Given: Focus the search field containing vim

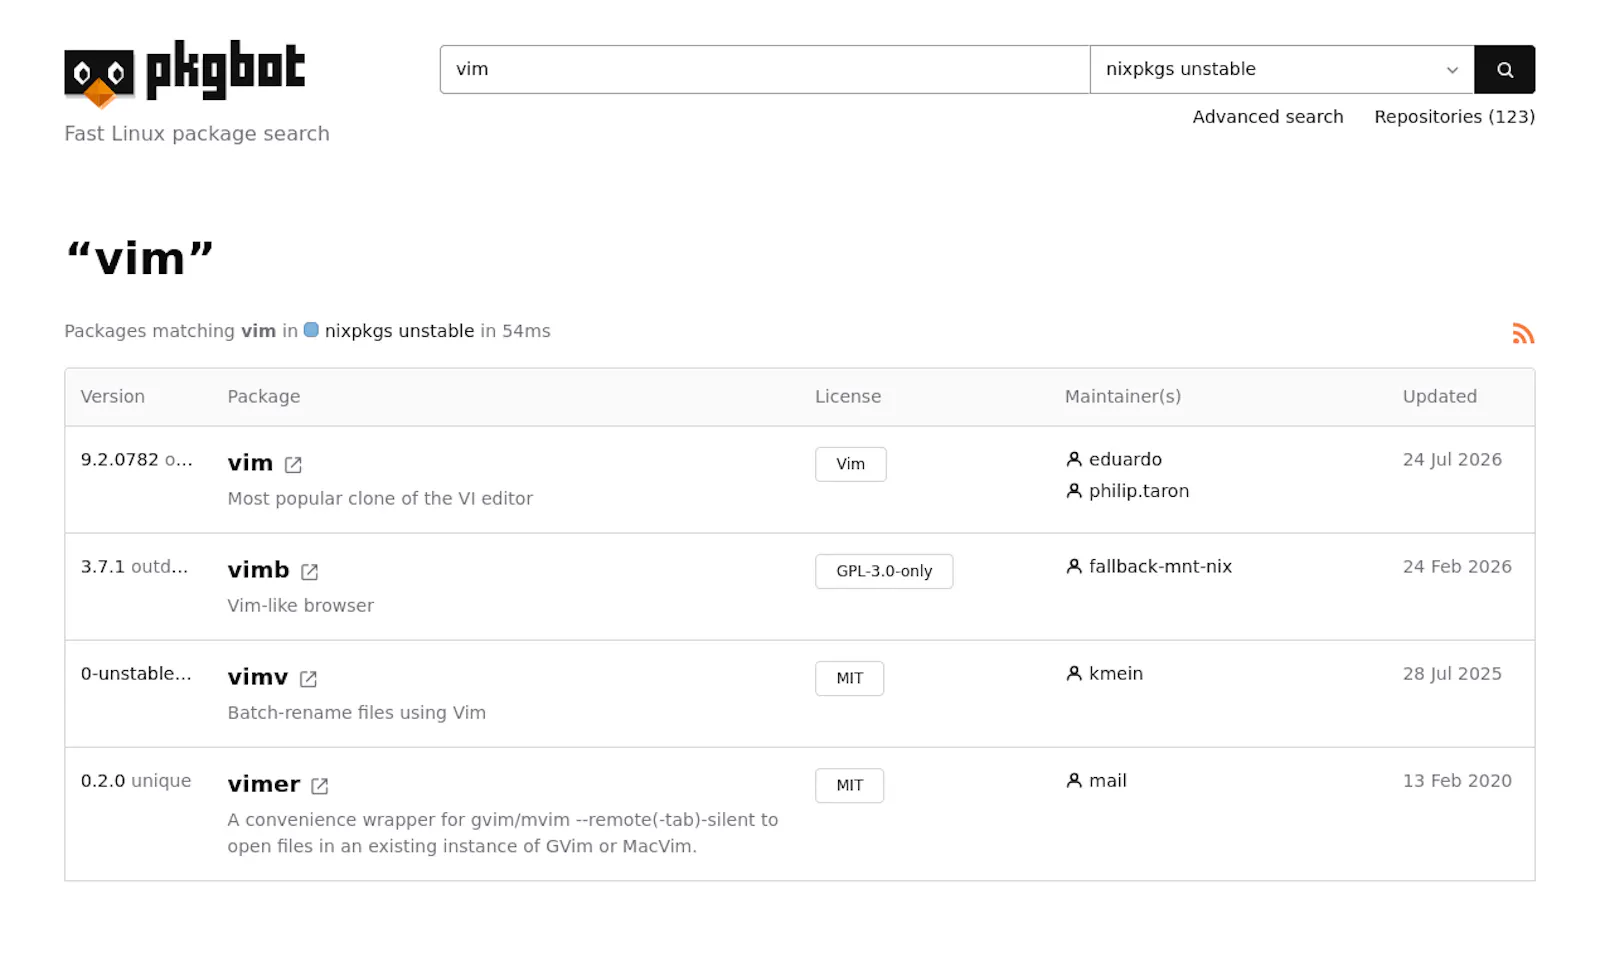Looking at the screenshot, I should (765, 69).
